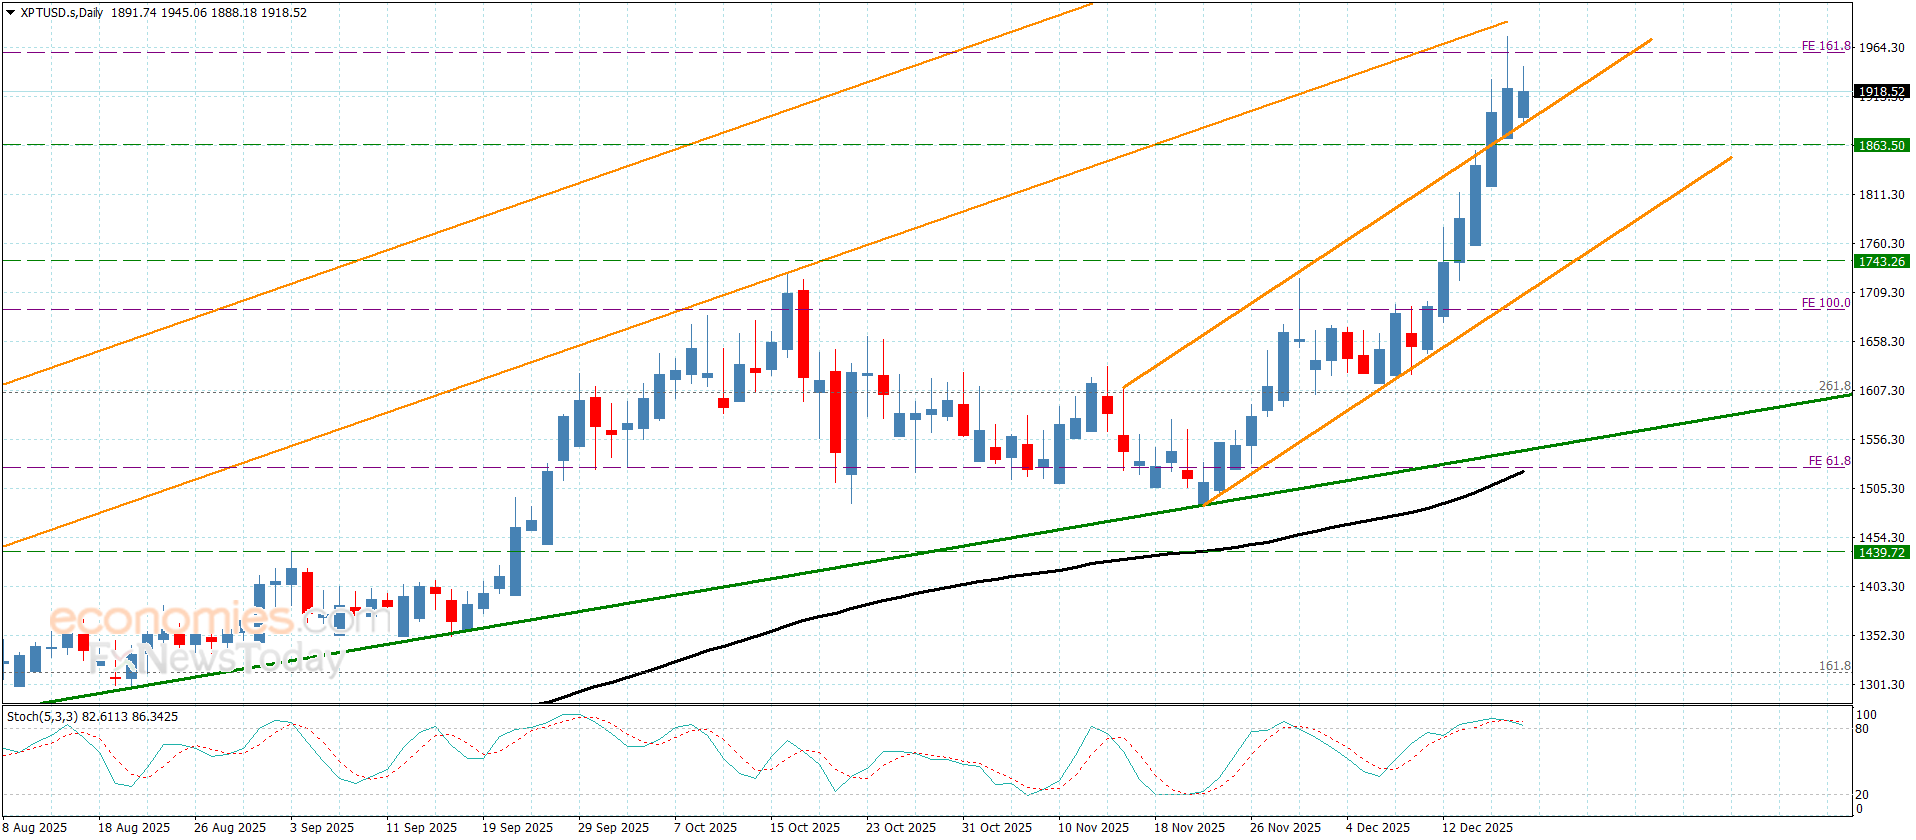
Task: Click the 1352.30 price axis value
Action: click(1881, 636)
